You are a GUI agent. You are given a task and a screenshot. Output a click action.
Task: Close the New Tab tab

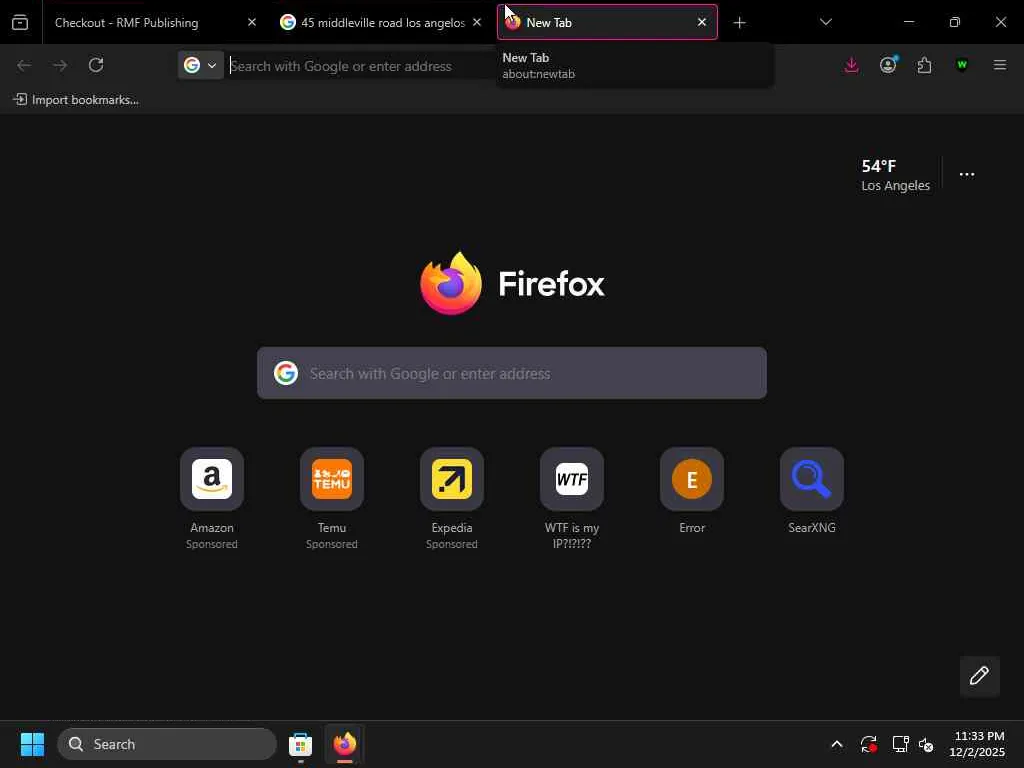701,22
